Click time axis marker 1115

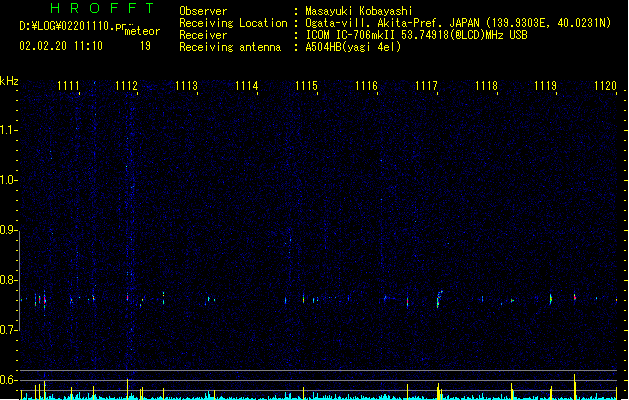click(x=306, y=86)
